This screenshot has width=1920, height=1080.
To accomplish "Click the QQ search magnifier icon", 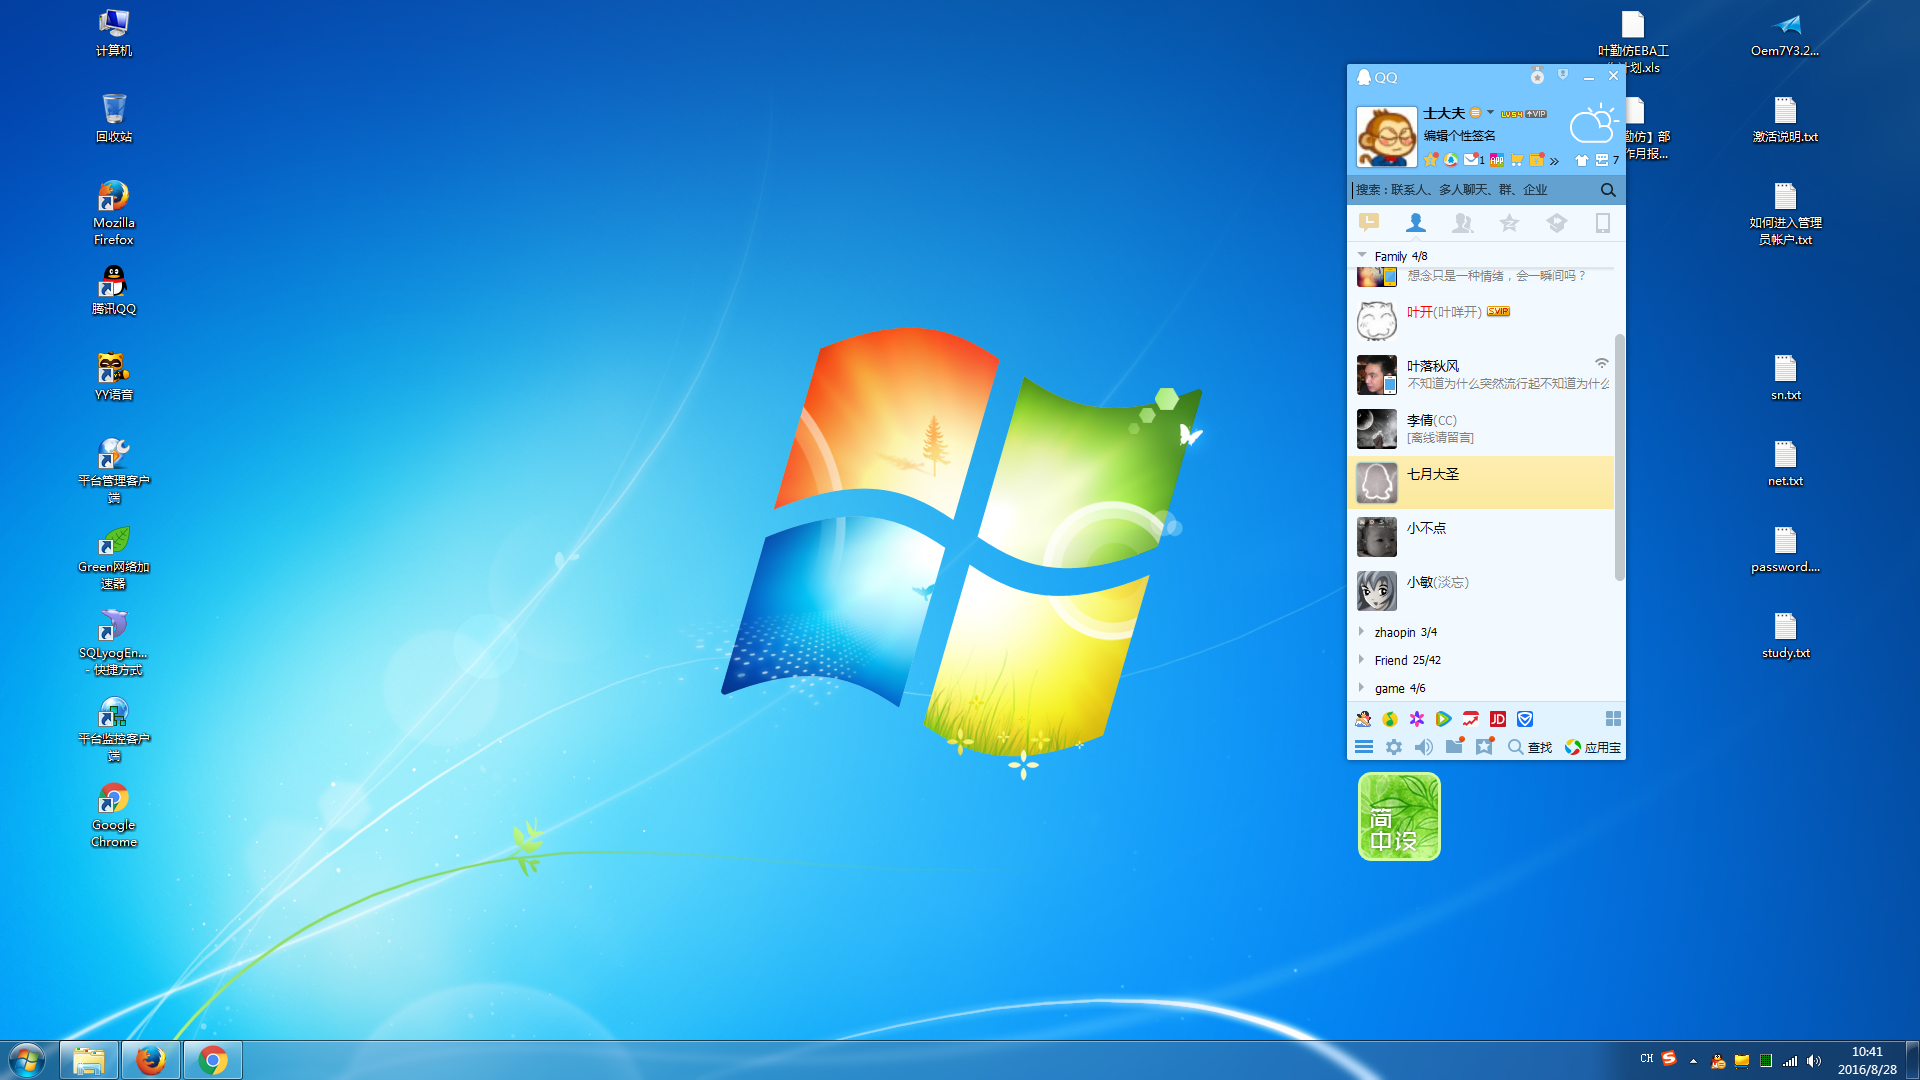I will [1608, 190].
